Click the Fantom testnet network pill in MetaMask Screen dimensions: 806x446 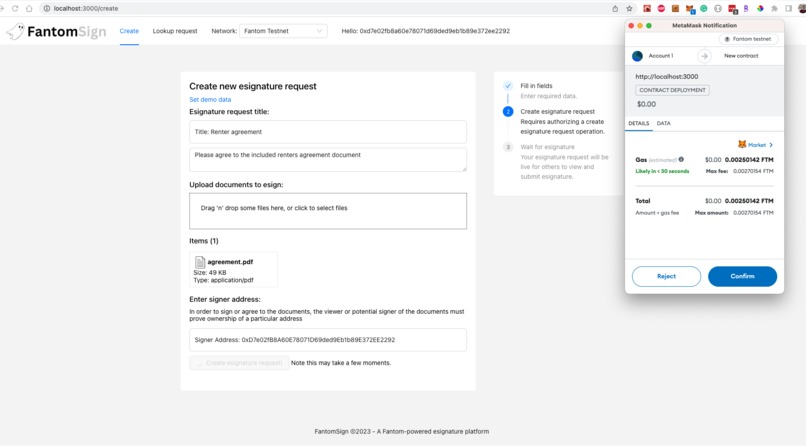coord(748,39)
